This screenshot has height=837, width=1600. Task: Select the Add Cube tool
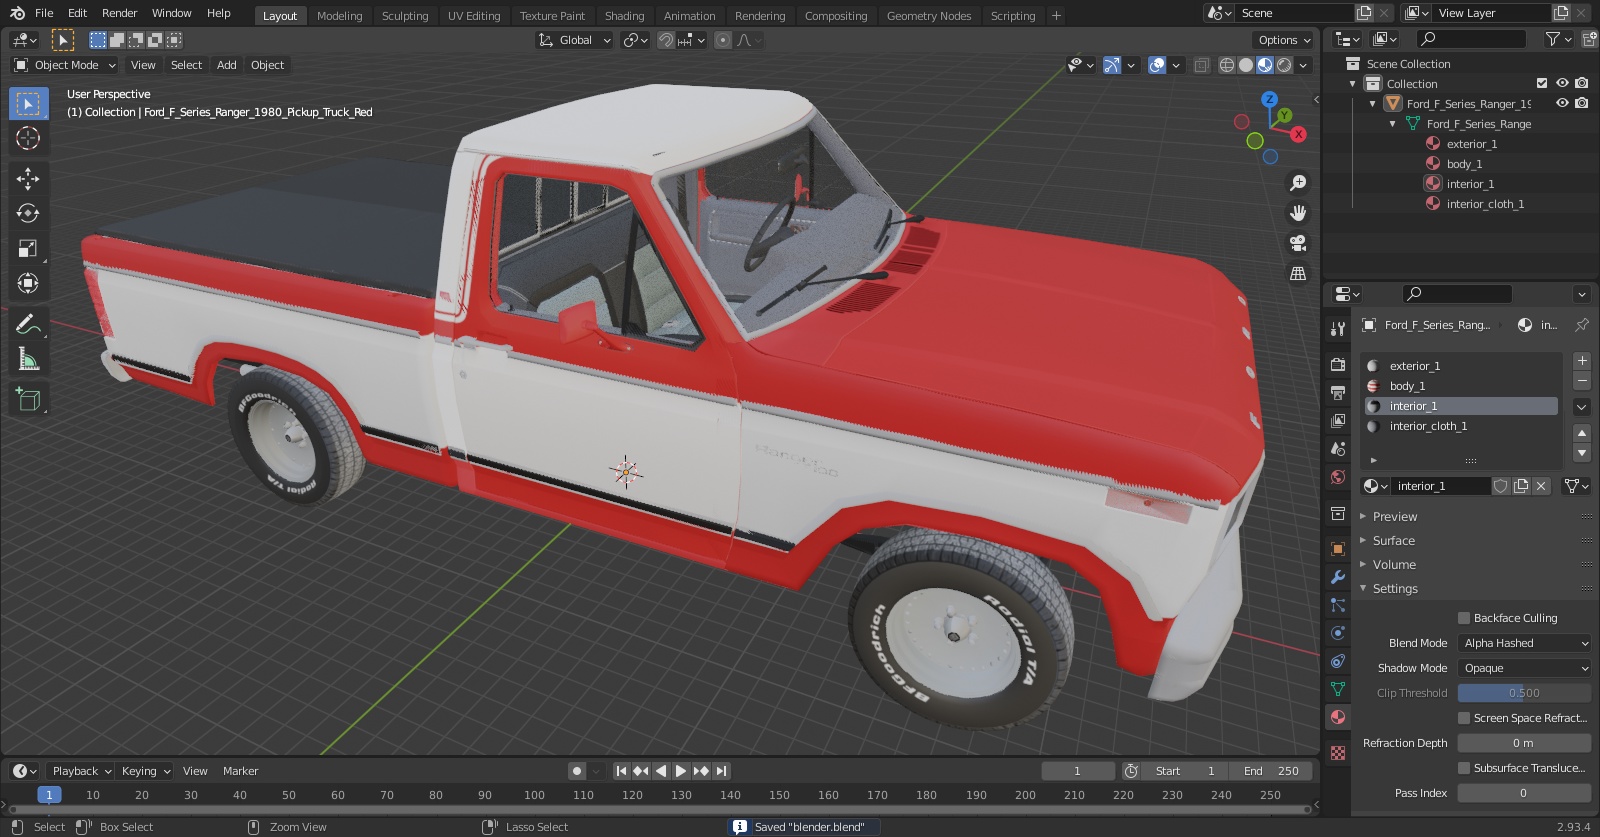pyautogui.click(x=28, y=399)
